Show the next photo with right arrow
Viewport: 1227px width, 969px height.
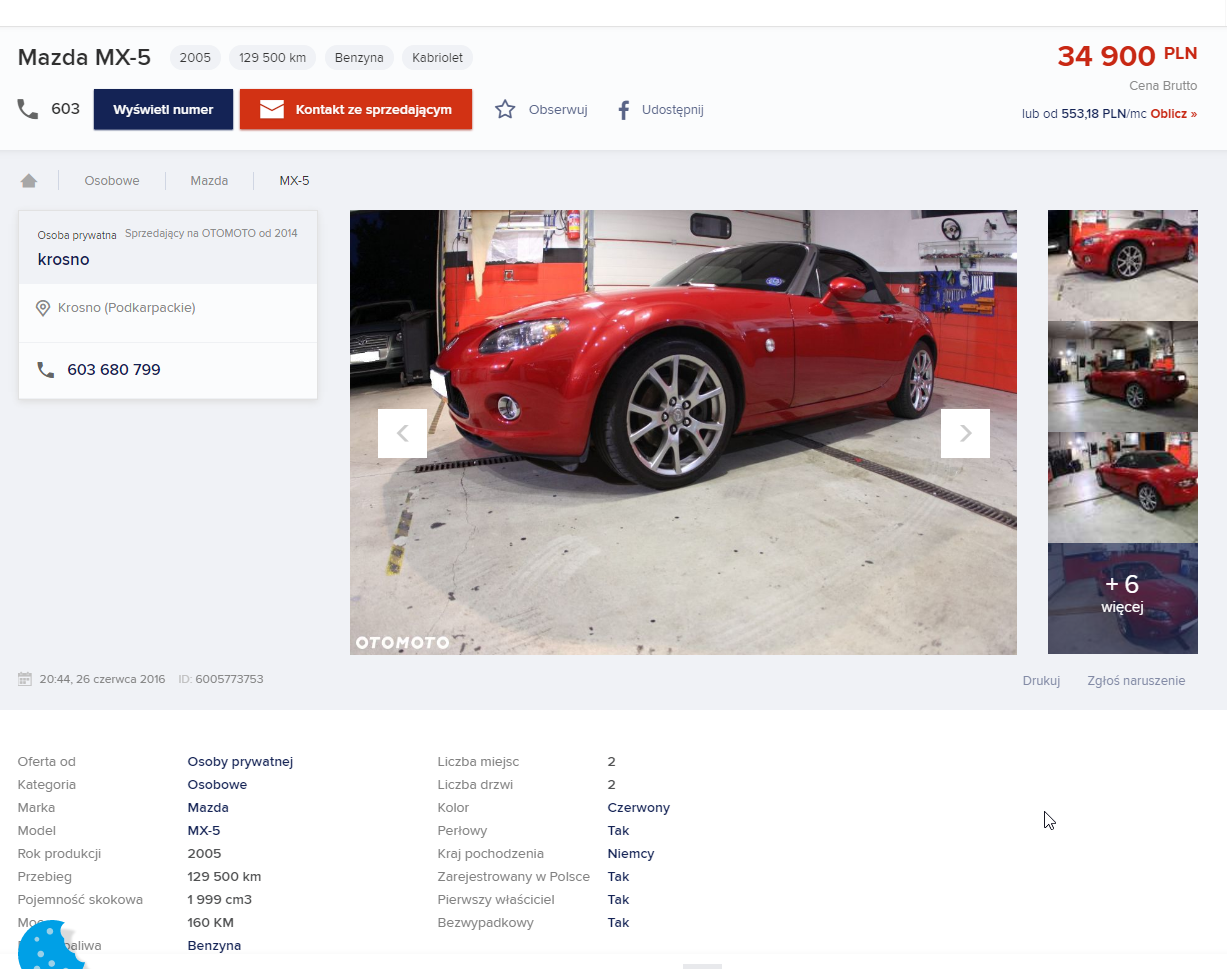tap(965, 433)
